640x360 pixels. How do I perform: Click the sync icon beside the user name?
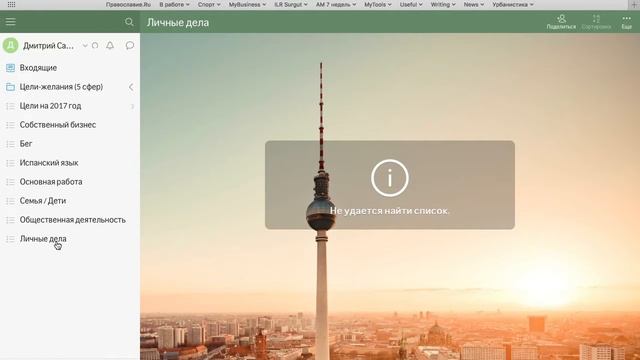point(95,45)
